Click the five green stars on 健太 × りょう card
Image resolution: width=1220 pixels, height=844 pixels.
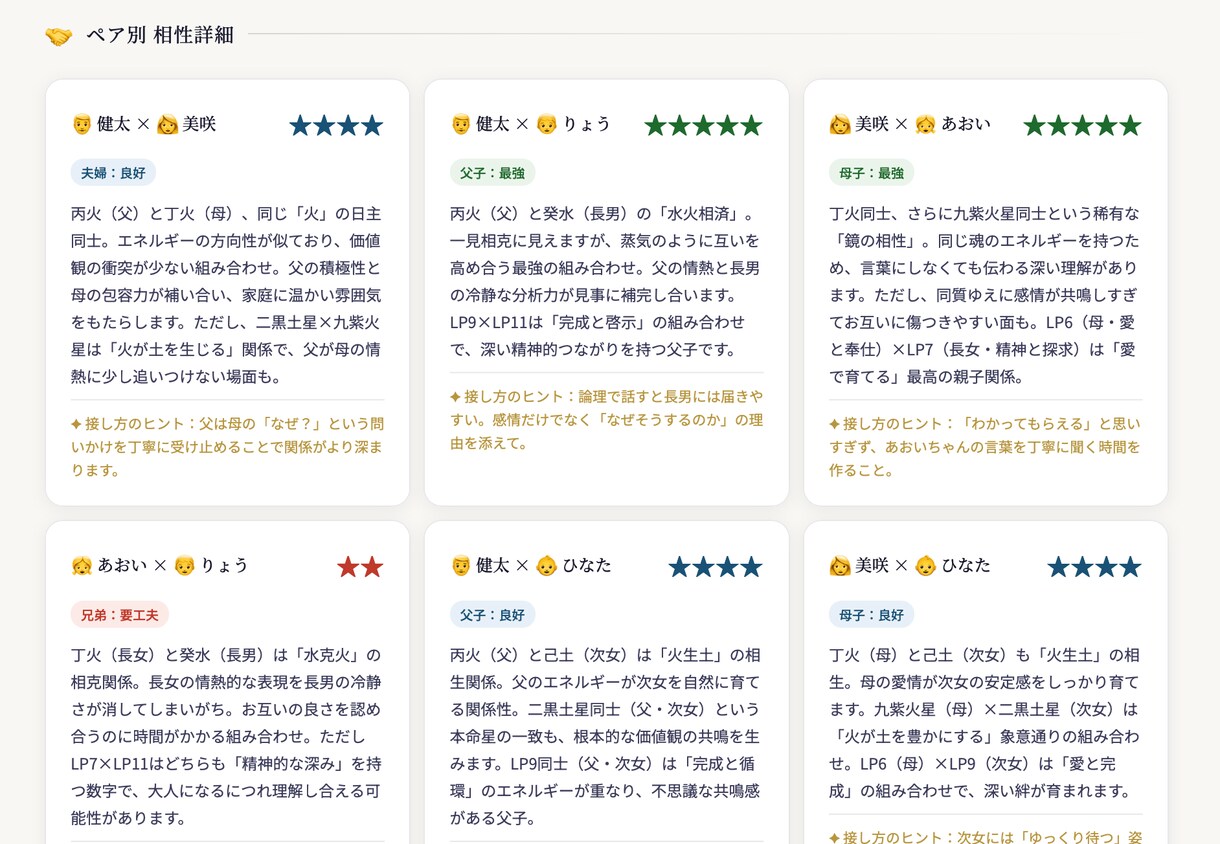[x=703, y=125]
